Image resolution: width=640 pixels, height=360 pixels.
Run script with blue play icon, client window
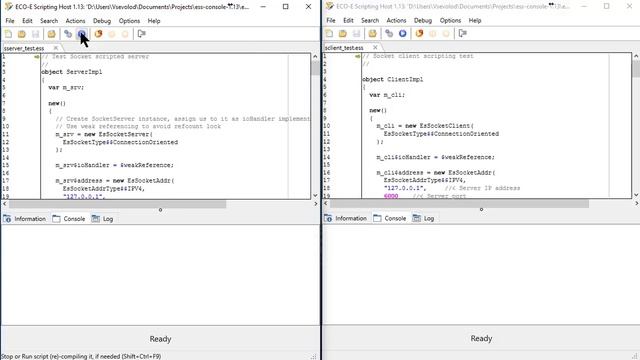point(402,33)
